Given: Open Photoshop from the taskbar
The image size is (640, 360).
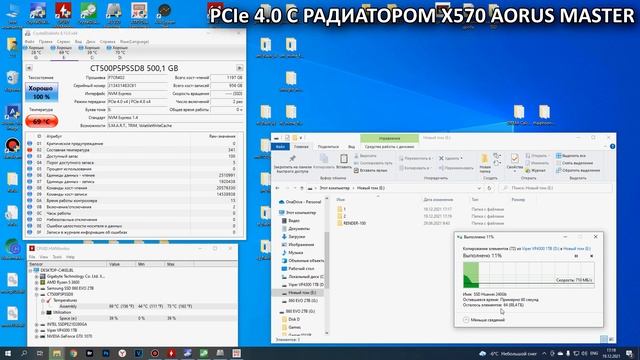Looking at the screenshot, I should [106, 353].
